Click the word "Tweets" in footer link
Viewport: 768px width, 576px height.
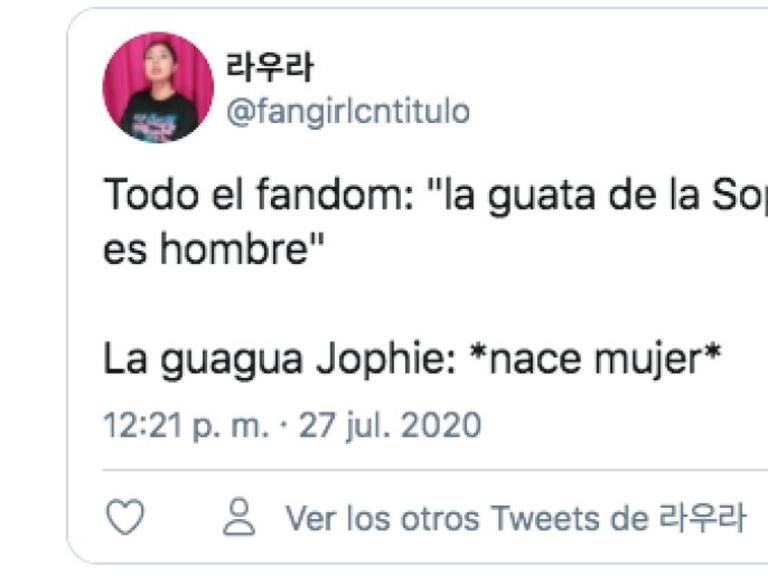[x=545, y=518]
